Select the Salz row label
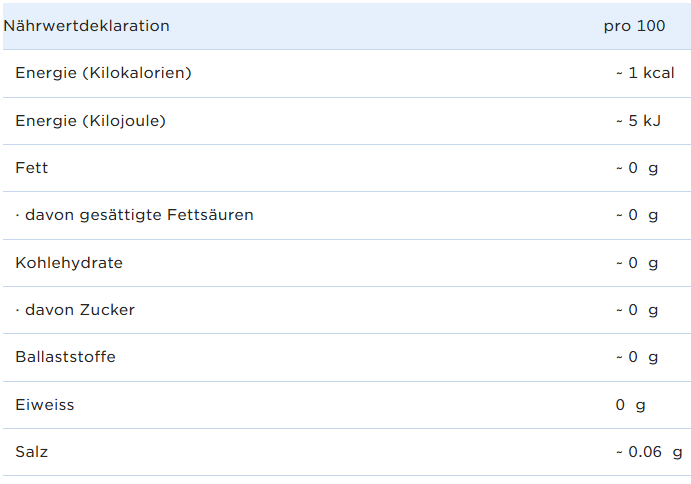The width and height of the screenshot is (691, 484). pos(32,452)
